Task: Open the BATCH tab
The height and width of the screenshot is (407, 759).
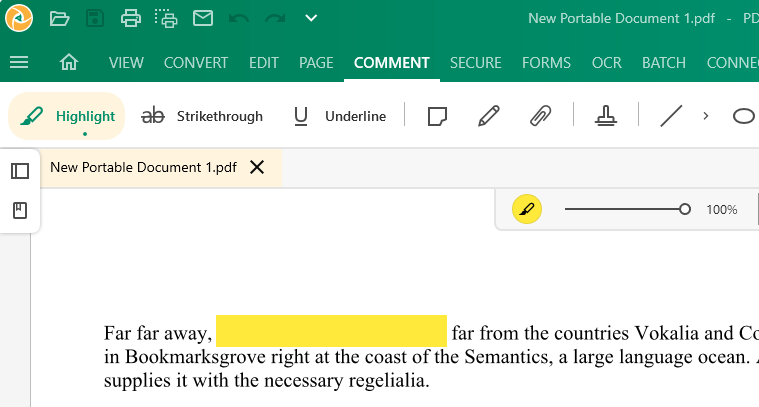Action: tap(664, 63)
